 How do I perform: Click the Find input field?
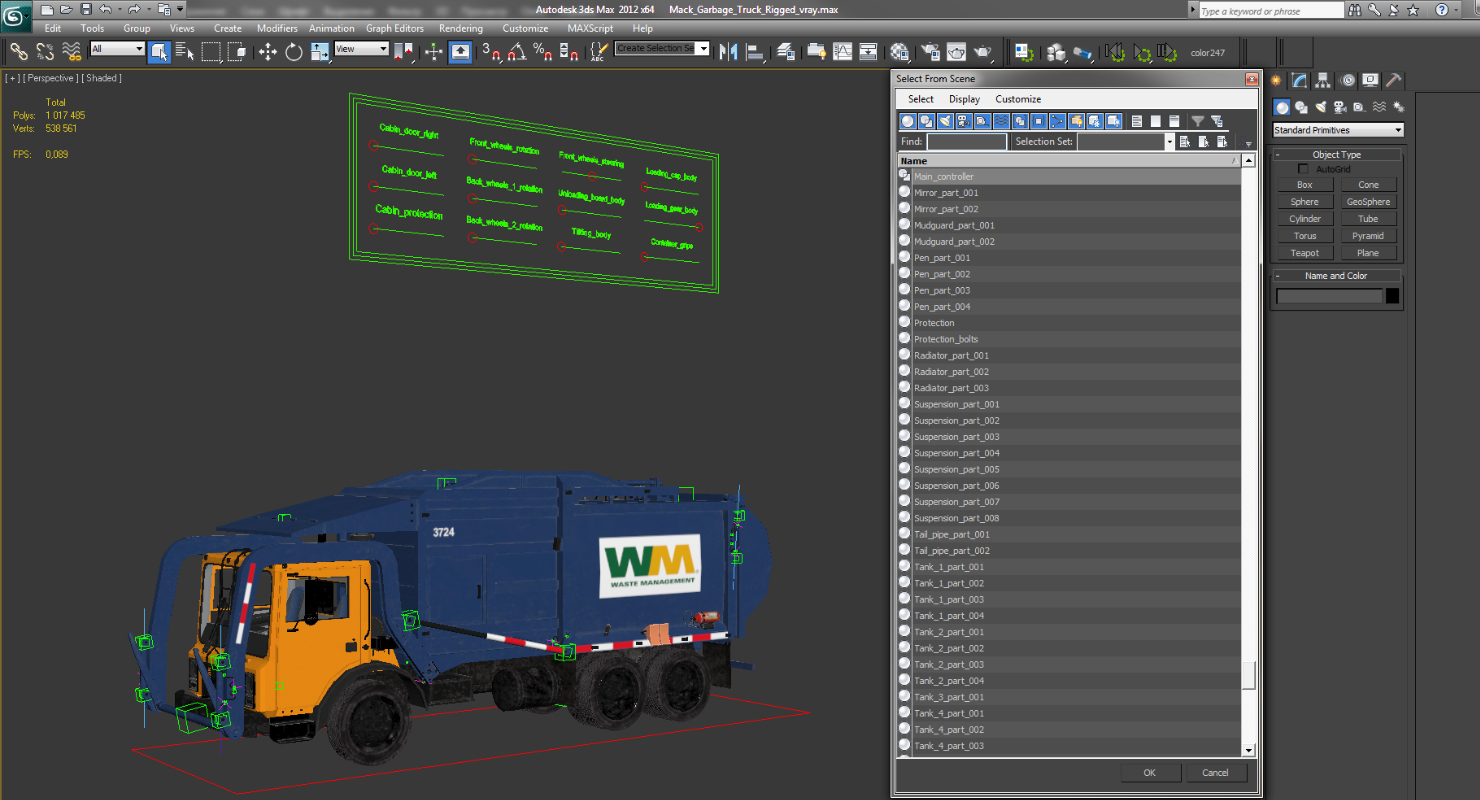coord(966,142)
